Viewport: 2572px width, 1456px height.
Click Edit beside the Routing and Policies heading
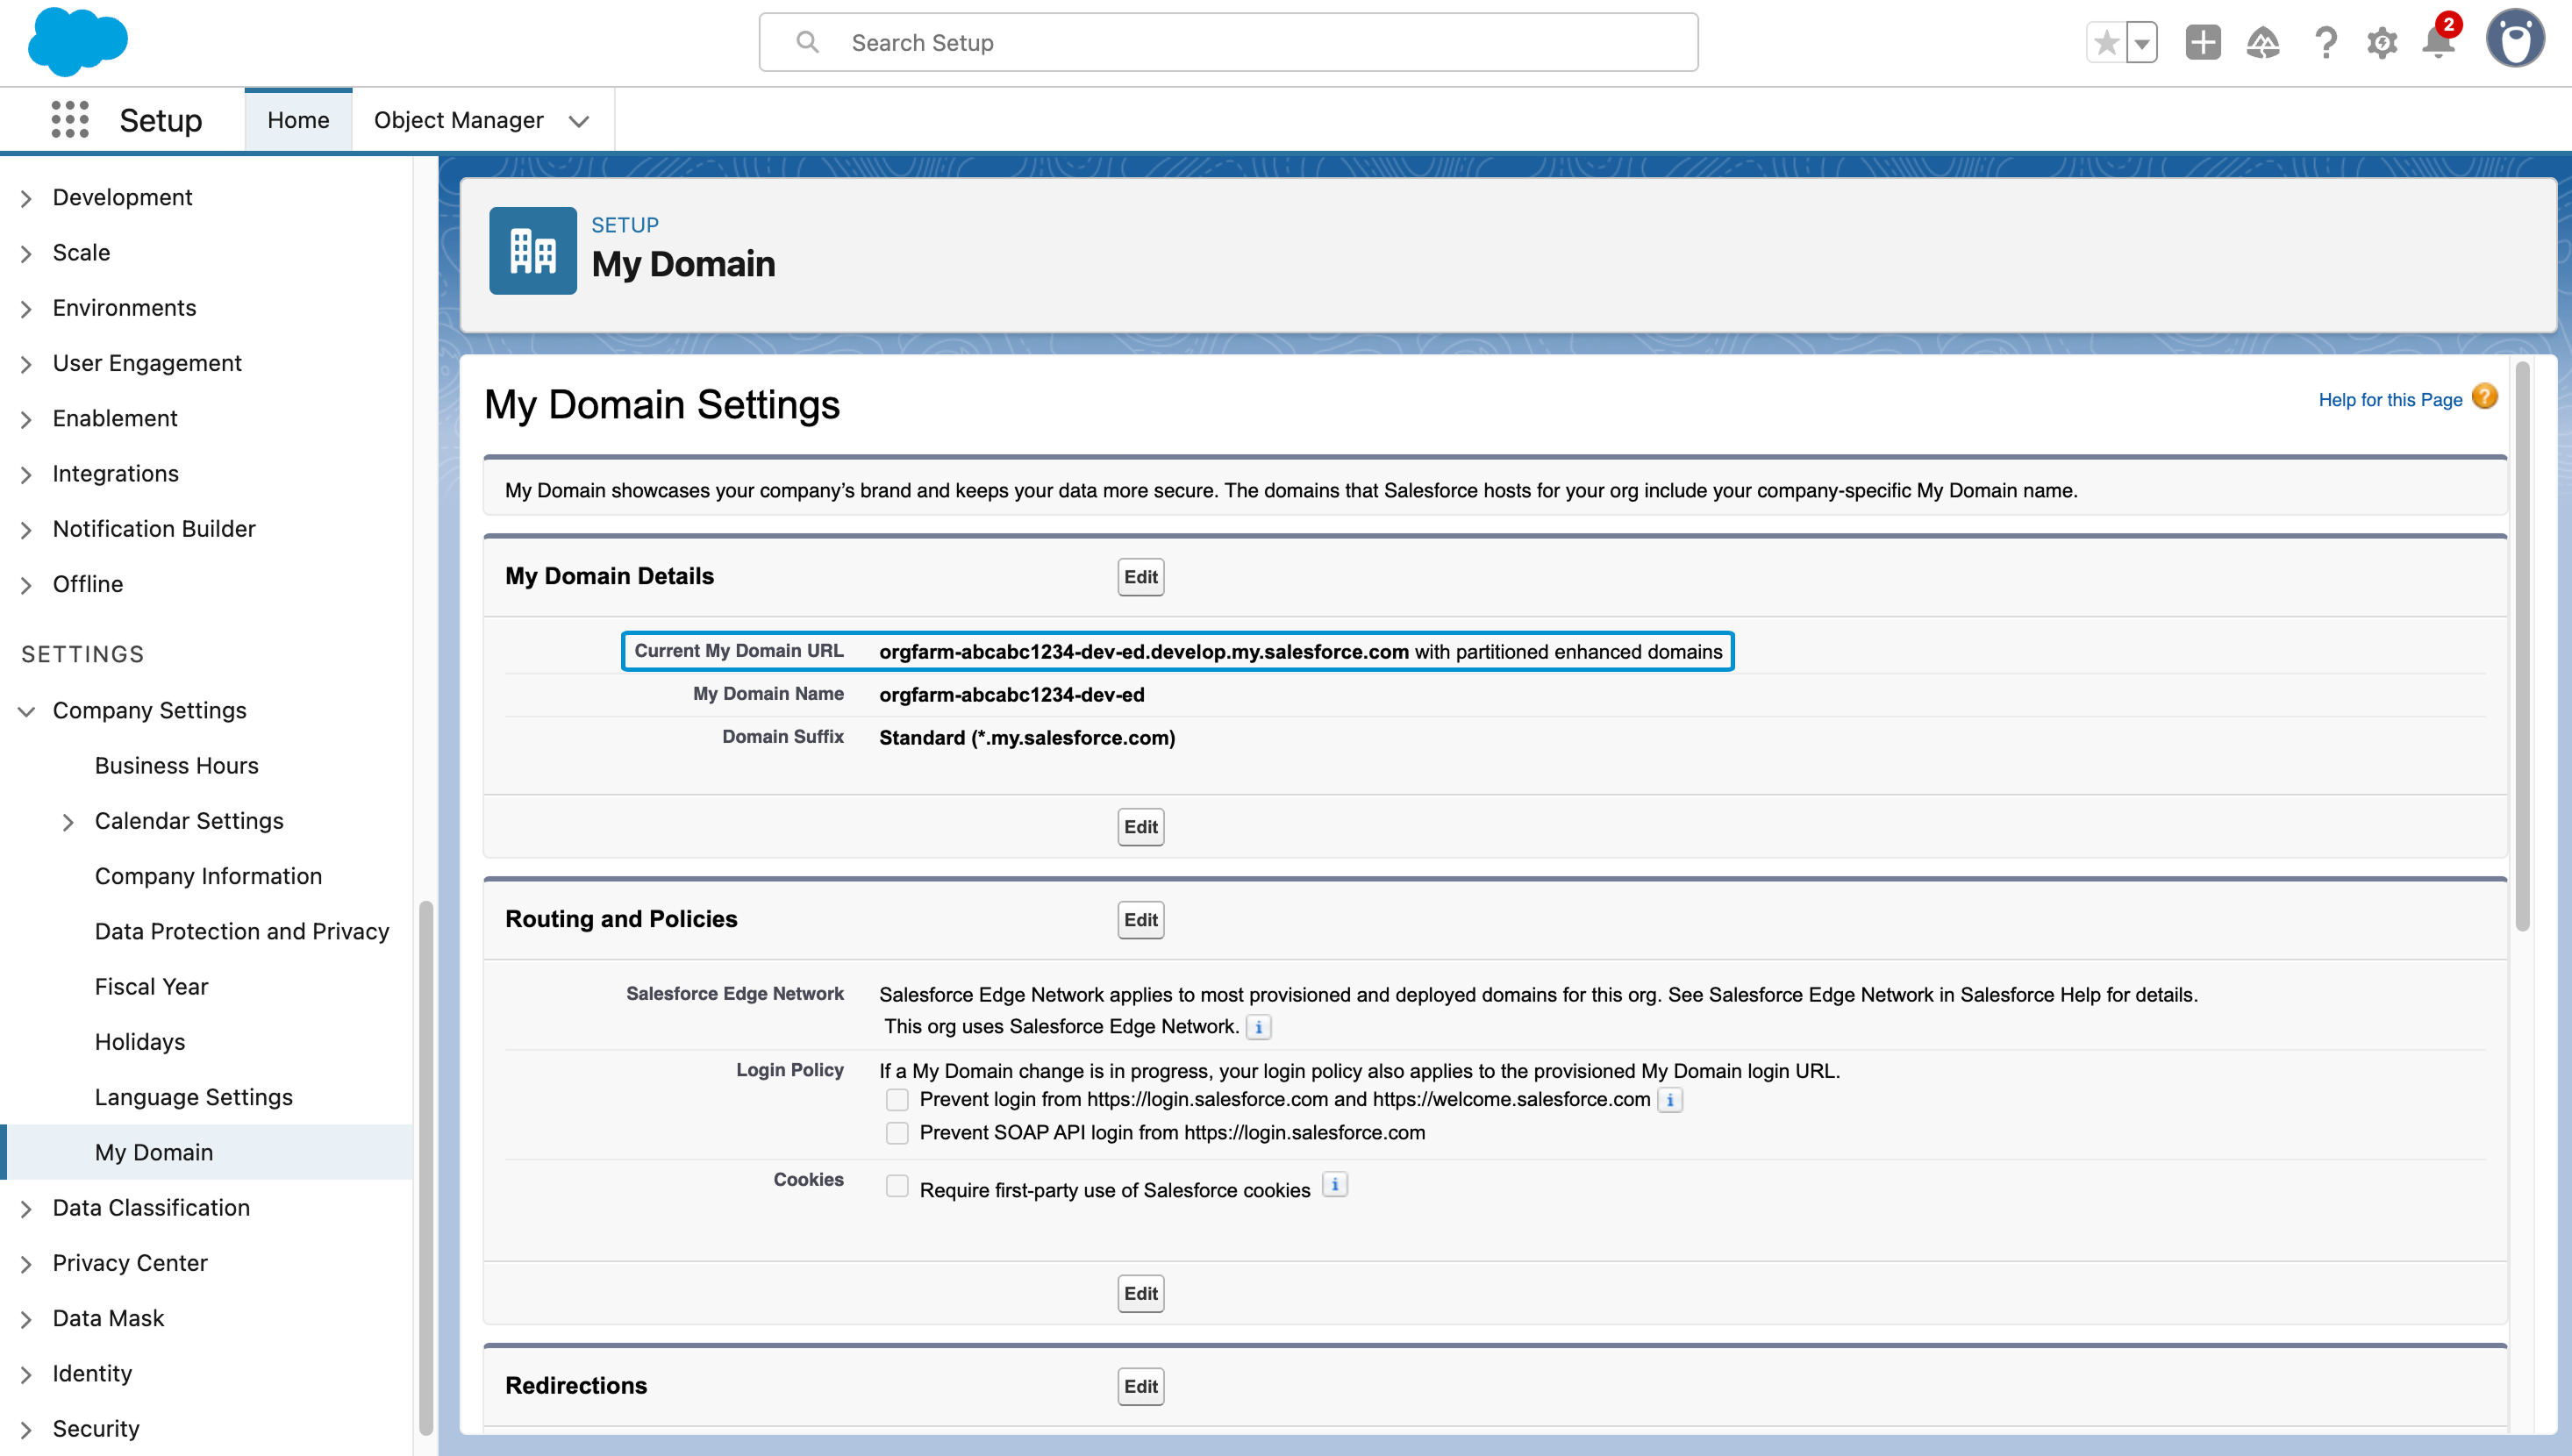coord(1140,920)
